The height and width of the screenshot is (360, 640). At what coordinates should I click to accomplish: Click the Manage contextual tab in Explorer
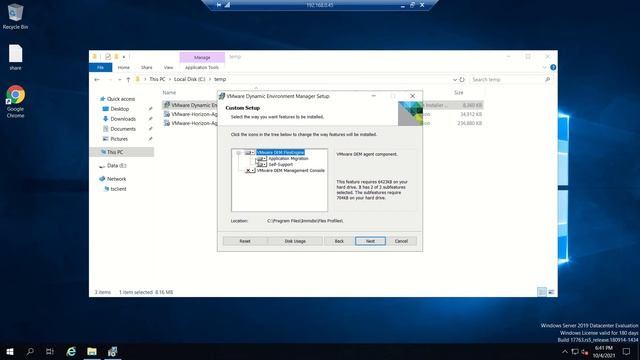point(202,58)
